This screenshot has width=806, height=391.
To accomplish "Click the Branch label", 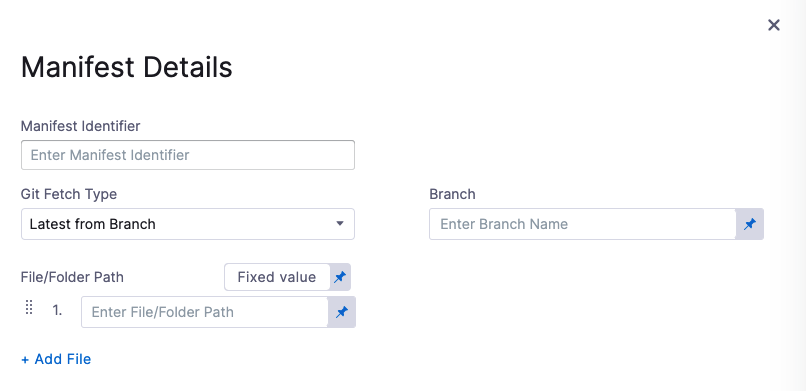I will 452,194.
